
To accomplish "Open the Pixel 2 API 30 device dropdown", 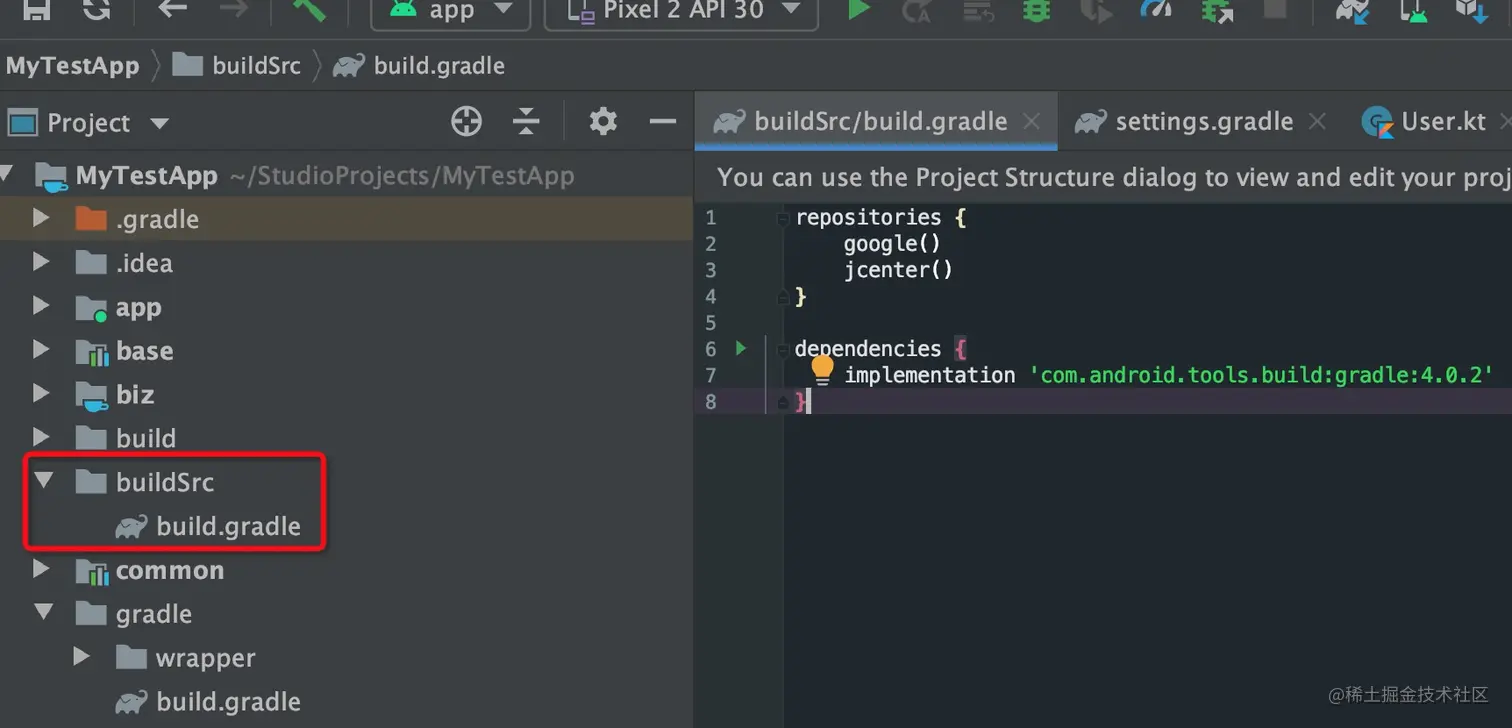I will tap(681, 10).
